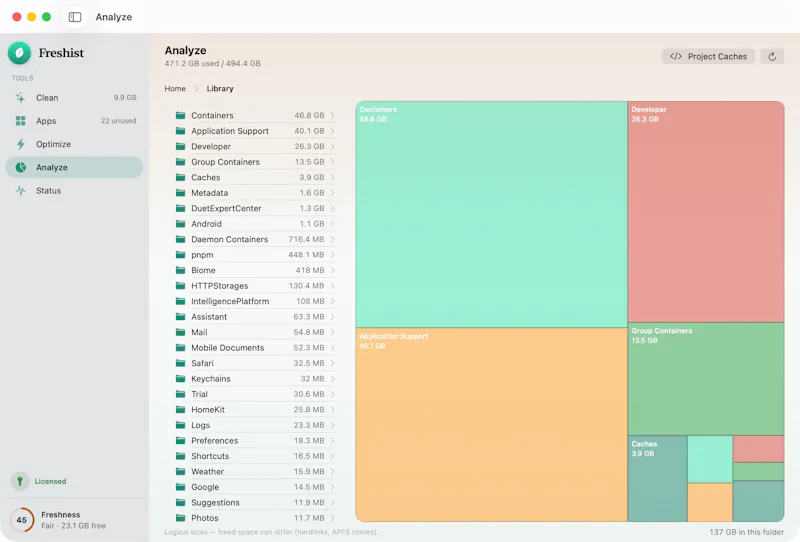Click the Safari folder icon

(180, 363)
